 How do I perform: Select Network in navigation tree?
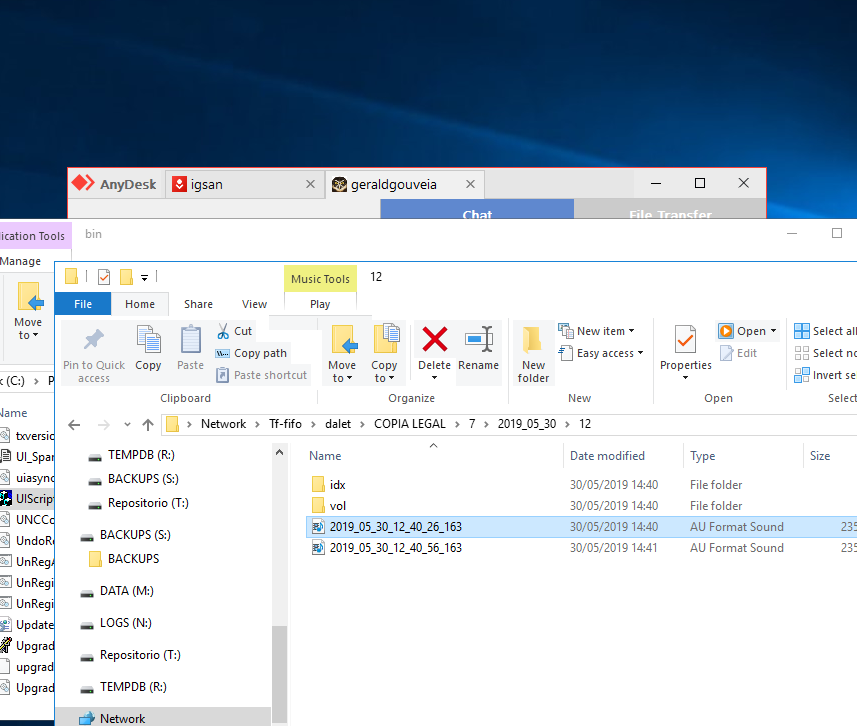click(122, 719)
